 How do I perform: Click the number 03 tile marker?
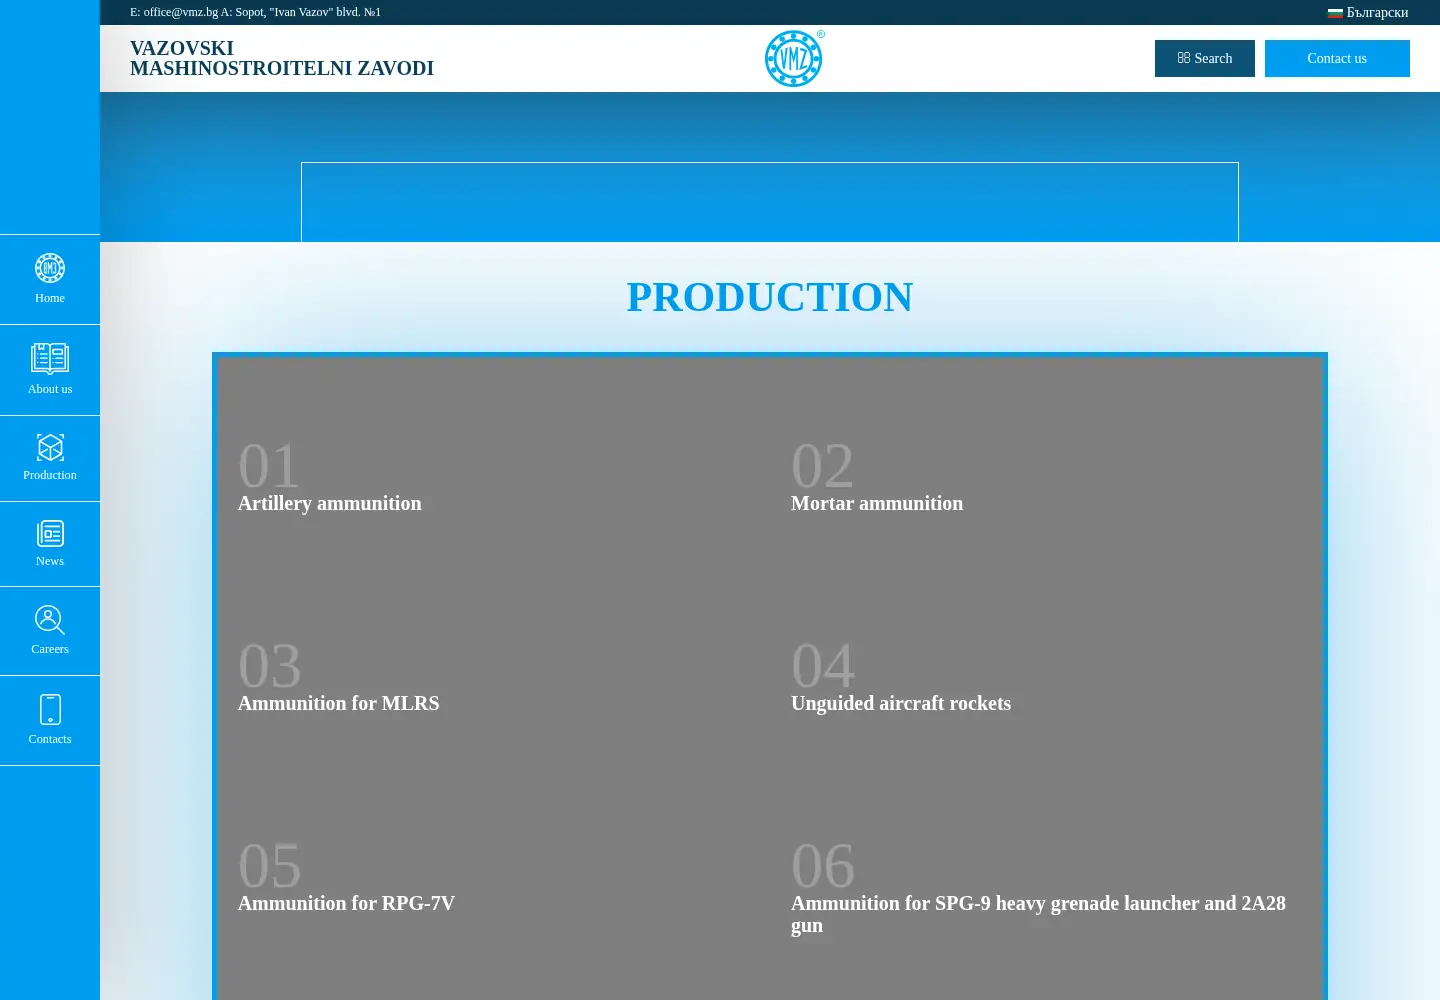tap(270, 666)
